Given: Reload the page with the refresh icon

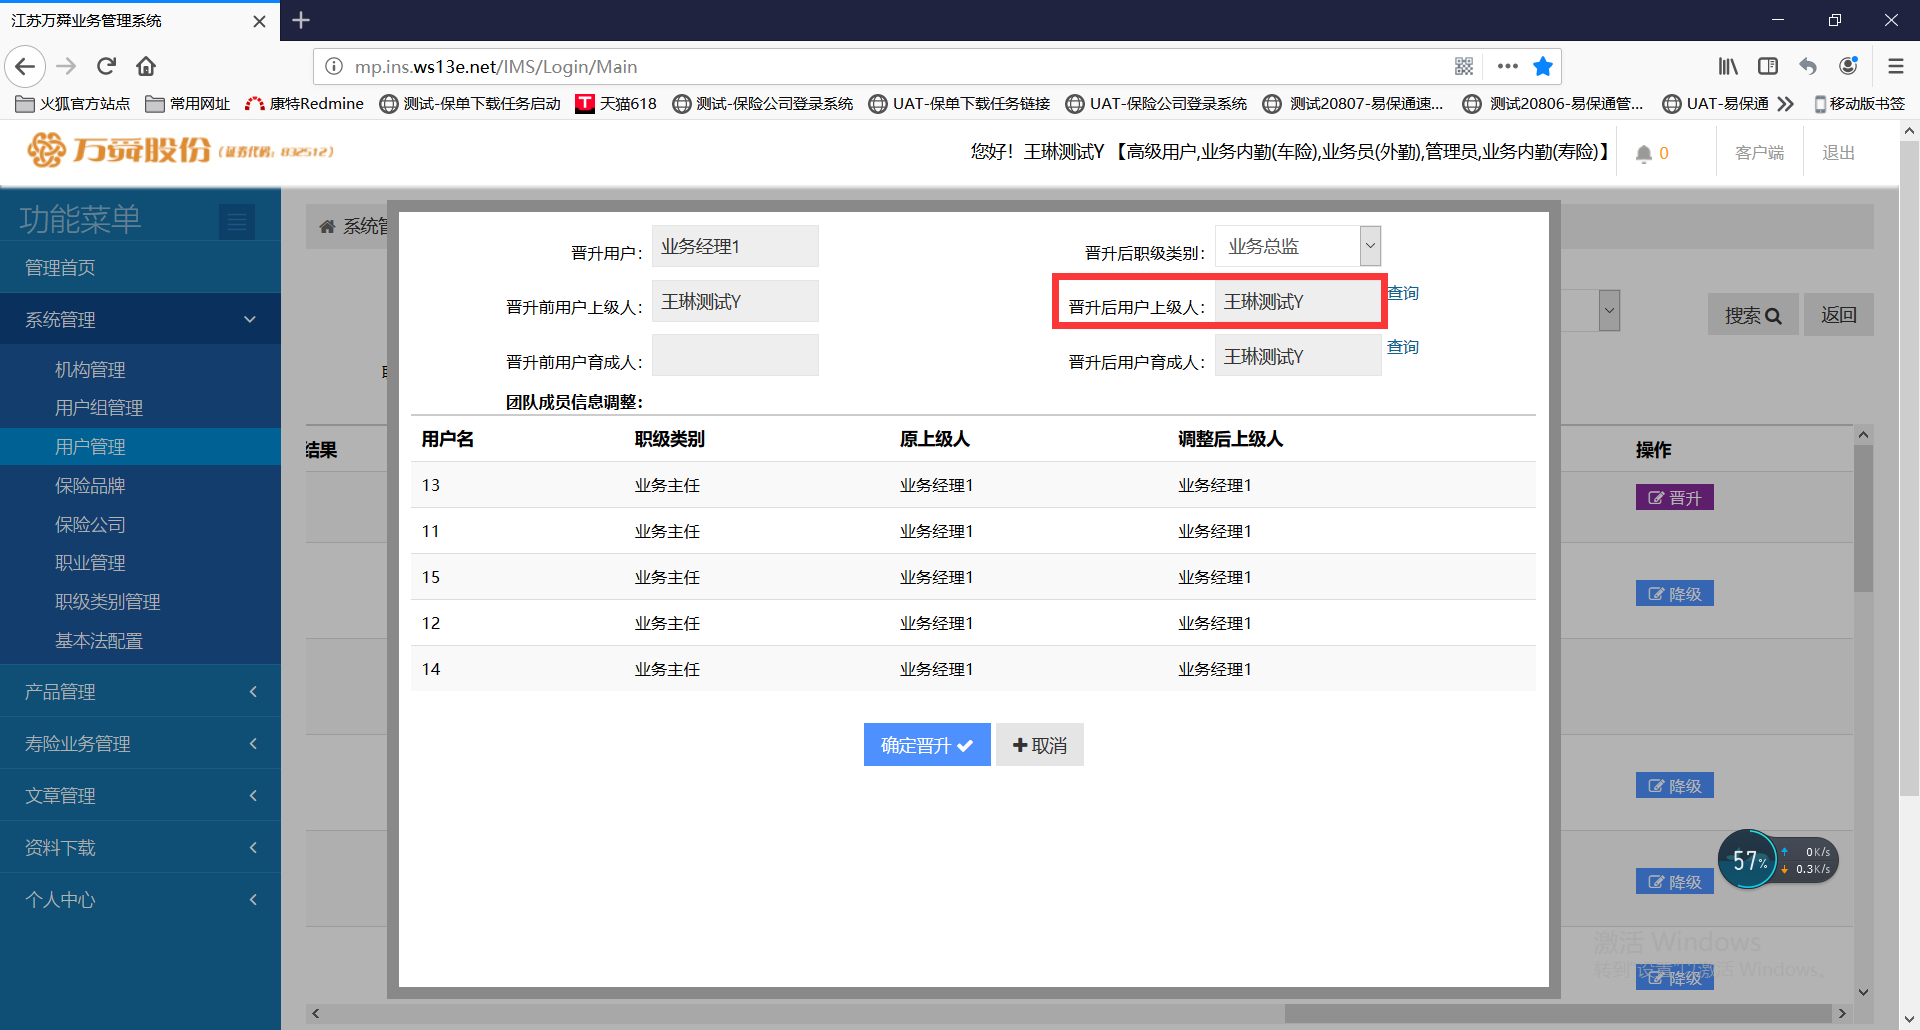Looking at the screenshot, I should point(106,67).
